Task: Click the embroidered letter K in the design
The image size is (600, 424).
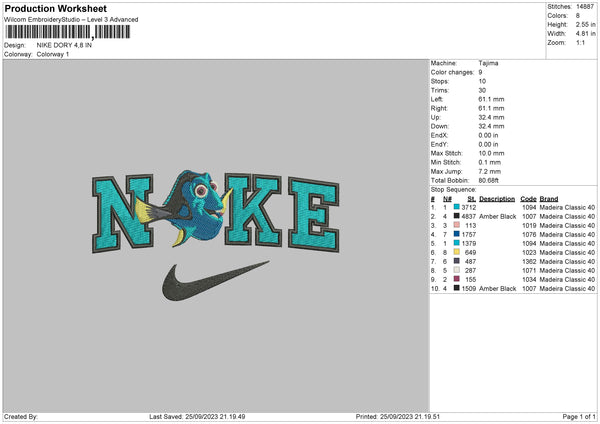Action: (x=253, y=209)
